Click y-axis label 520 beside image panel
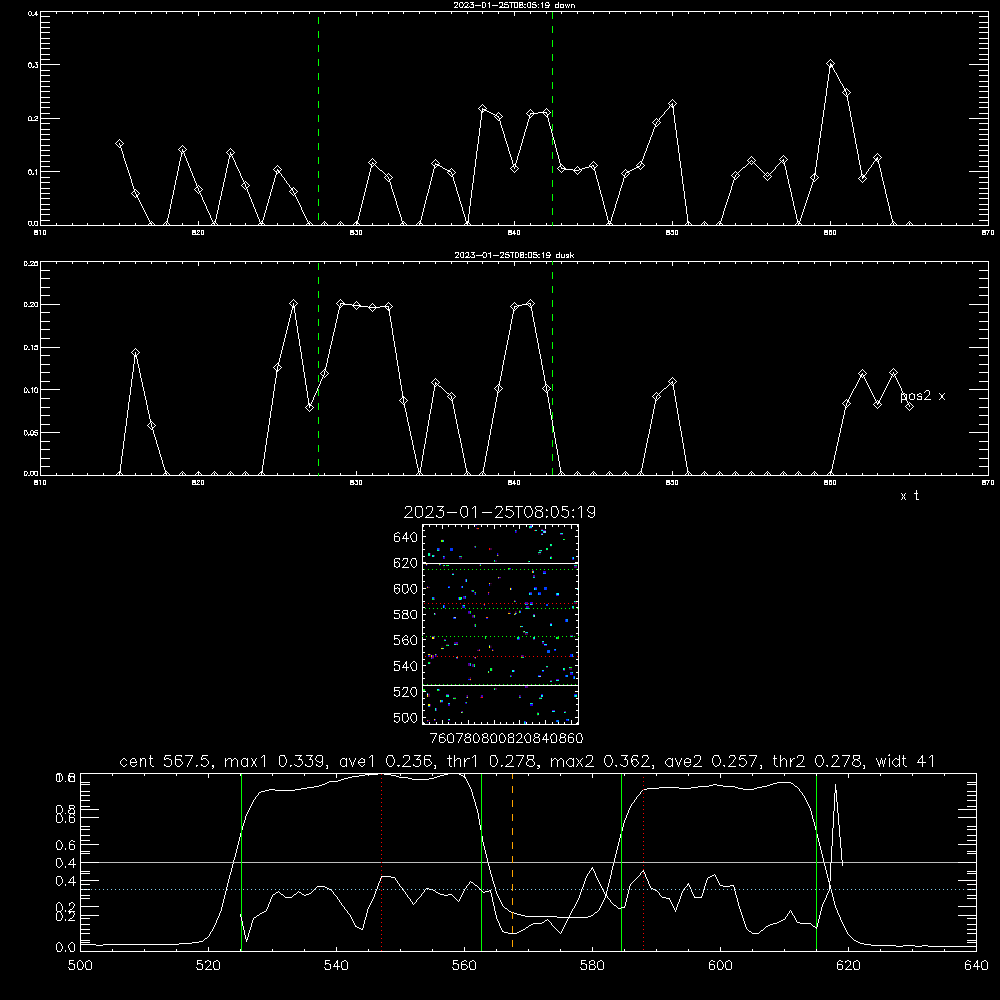This screenshot has width=1000, height=1000. (406, 692)
